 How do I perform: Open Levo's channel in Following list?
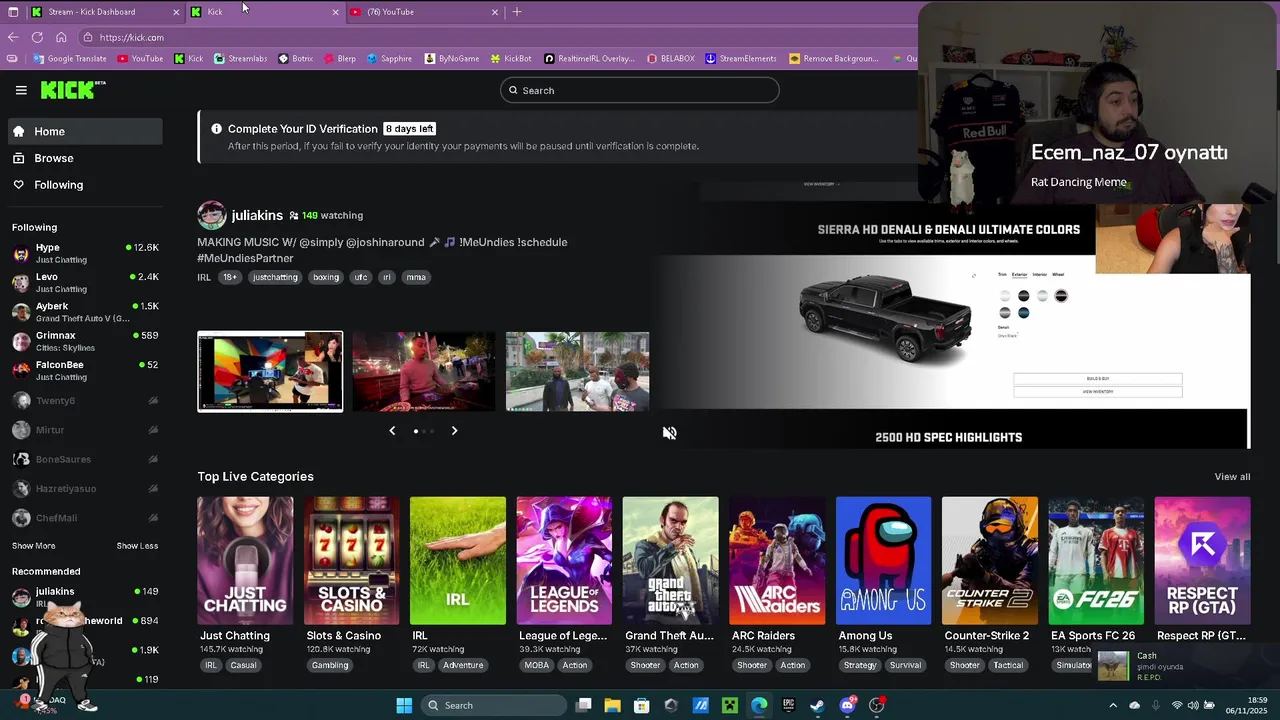coord(85,282)
